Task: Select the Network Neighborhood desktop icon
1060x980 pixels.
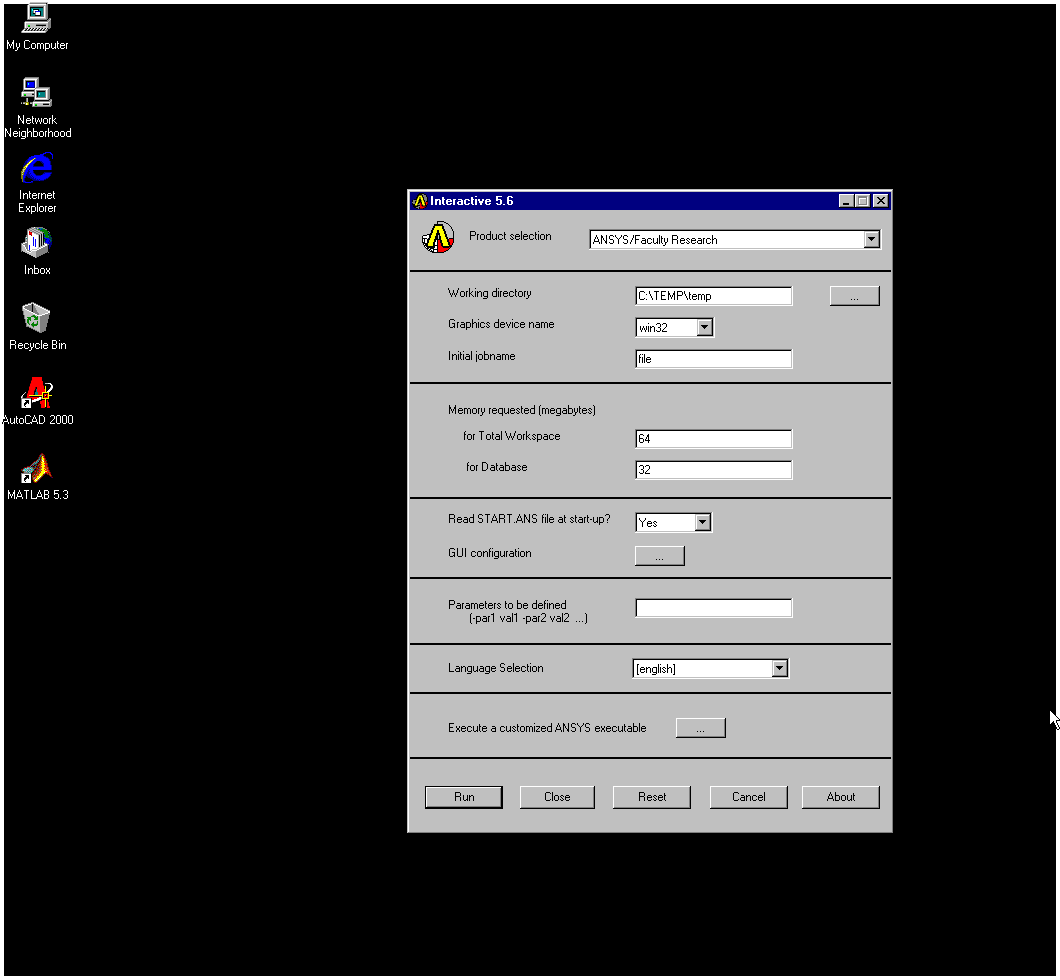Action: point(37,93)
